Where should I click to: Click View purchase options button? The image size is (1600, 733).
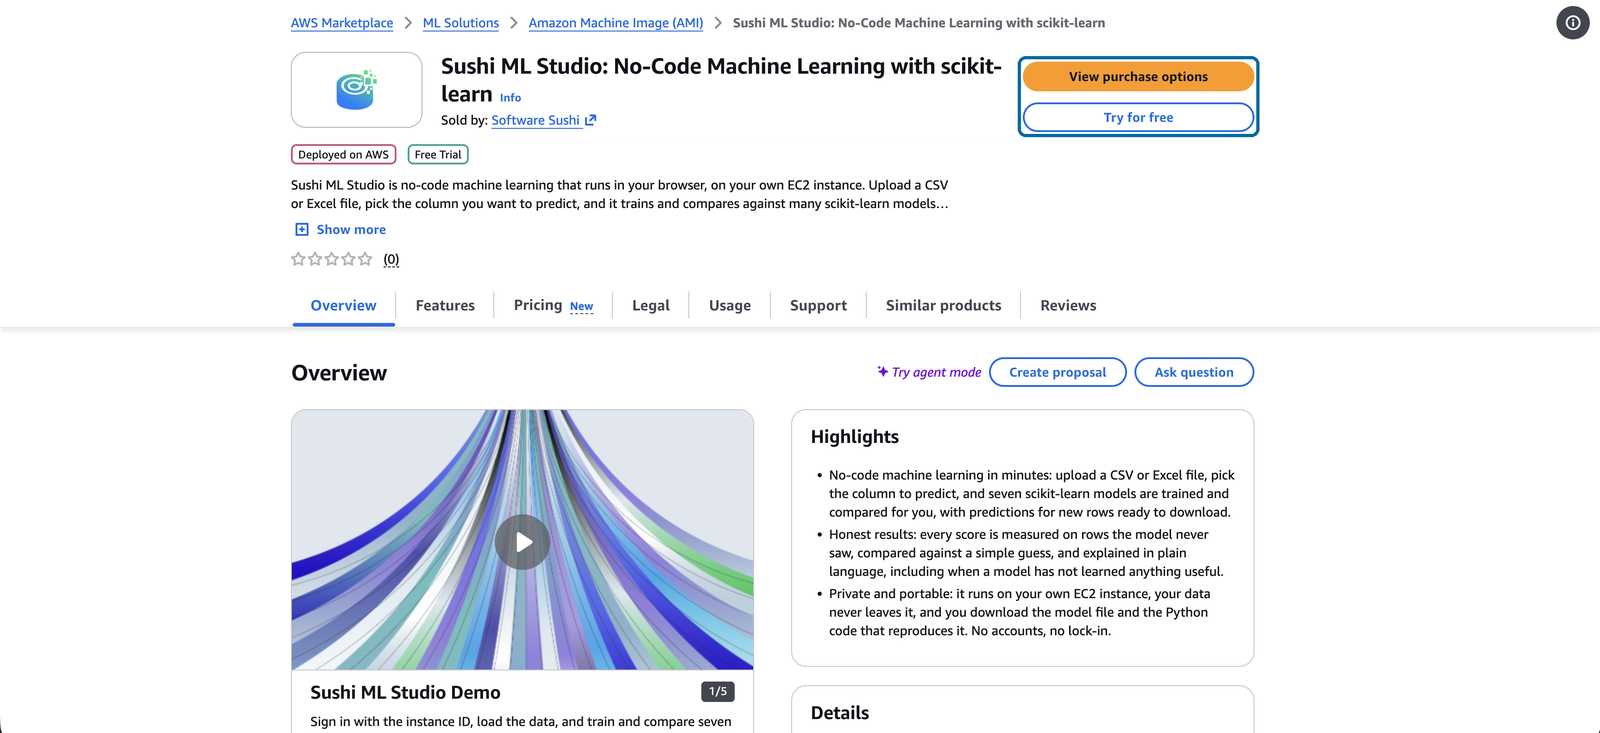(x=1138, y=77)
